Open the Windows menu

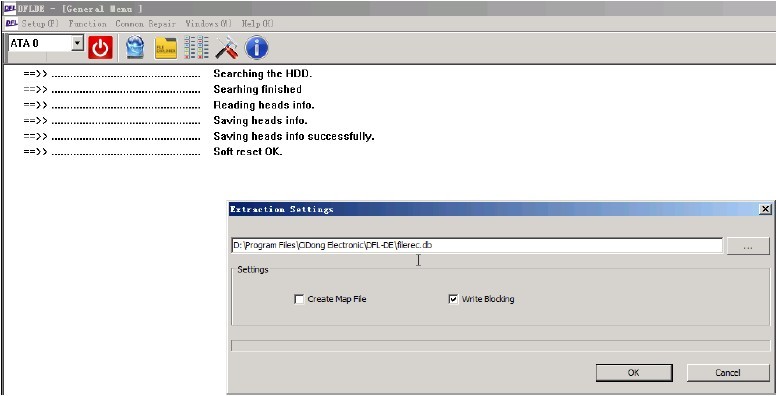click(x=208, y=23)
